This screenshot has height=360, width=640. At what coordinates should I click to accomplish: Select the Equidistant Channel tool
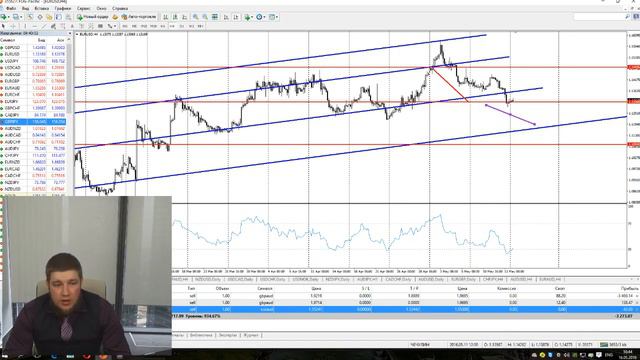(x=53, y=26)
